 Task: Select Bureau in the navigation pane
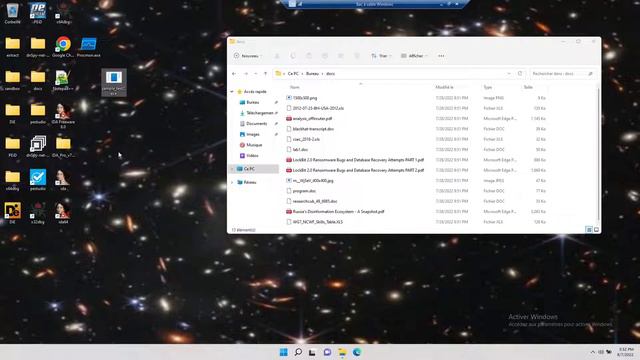[x=253, y=102]
